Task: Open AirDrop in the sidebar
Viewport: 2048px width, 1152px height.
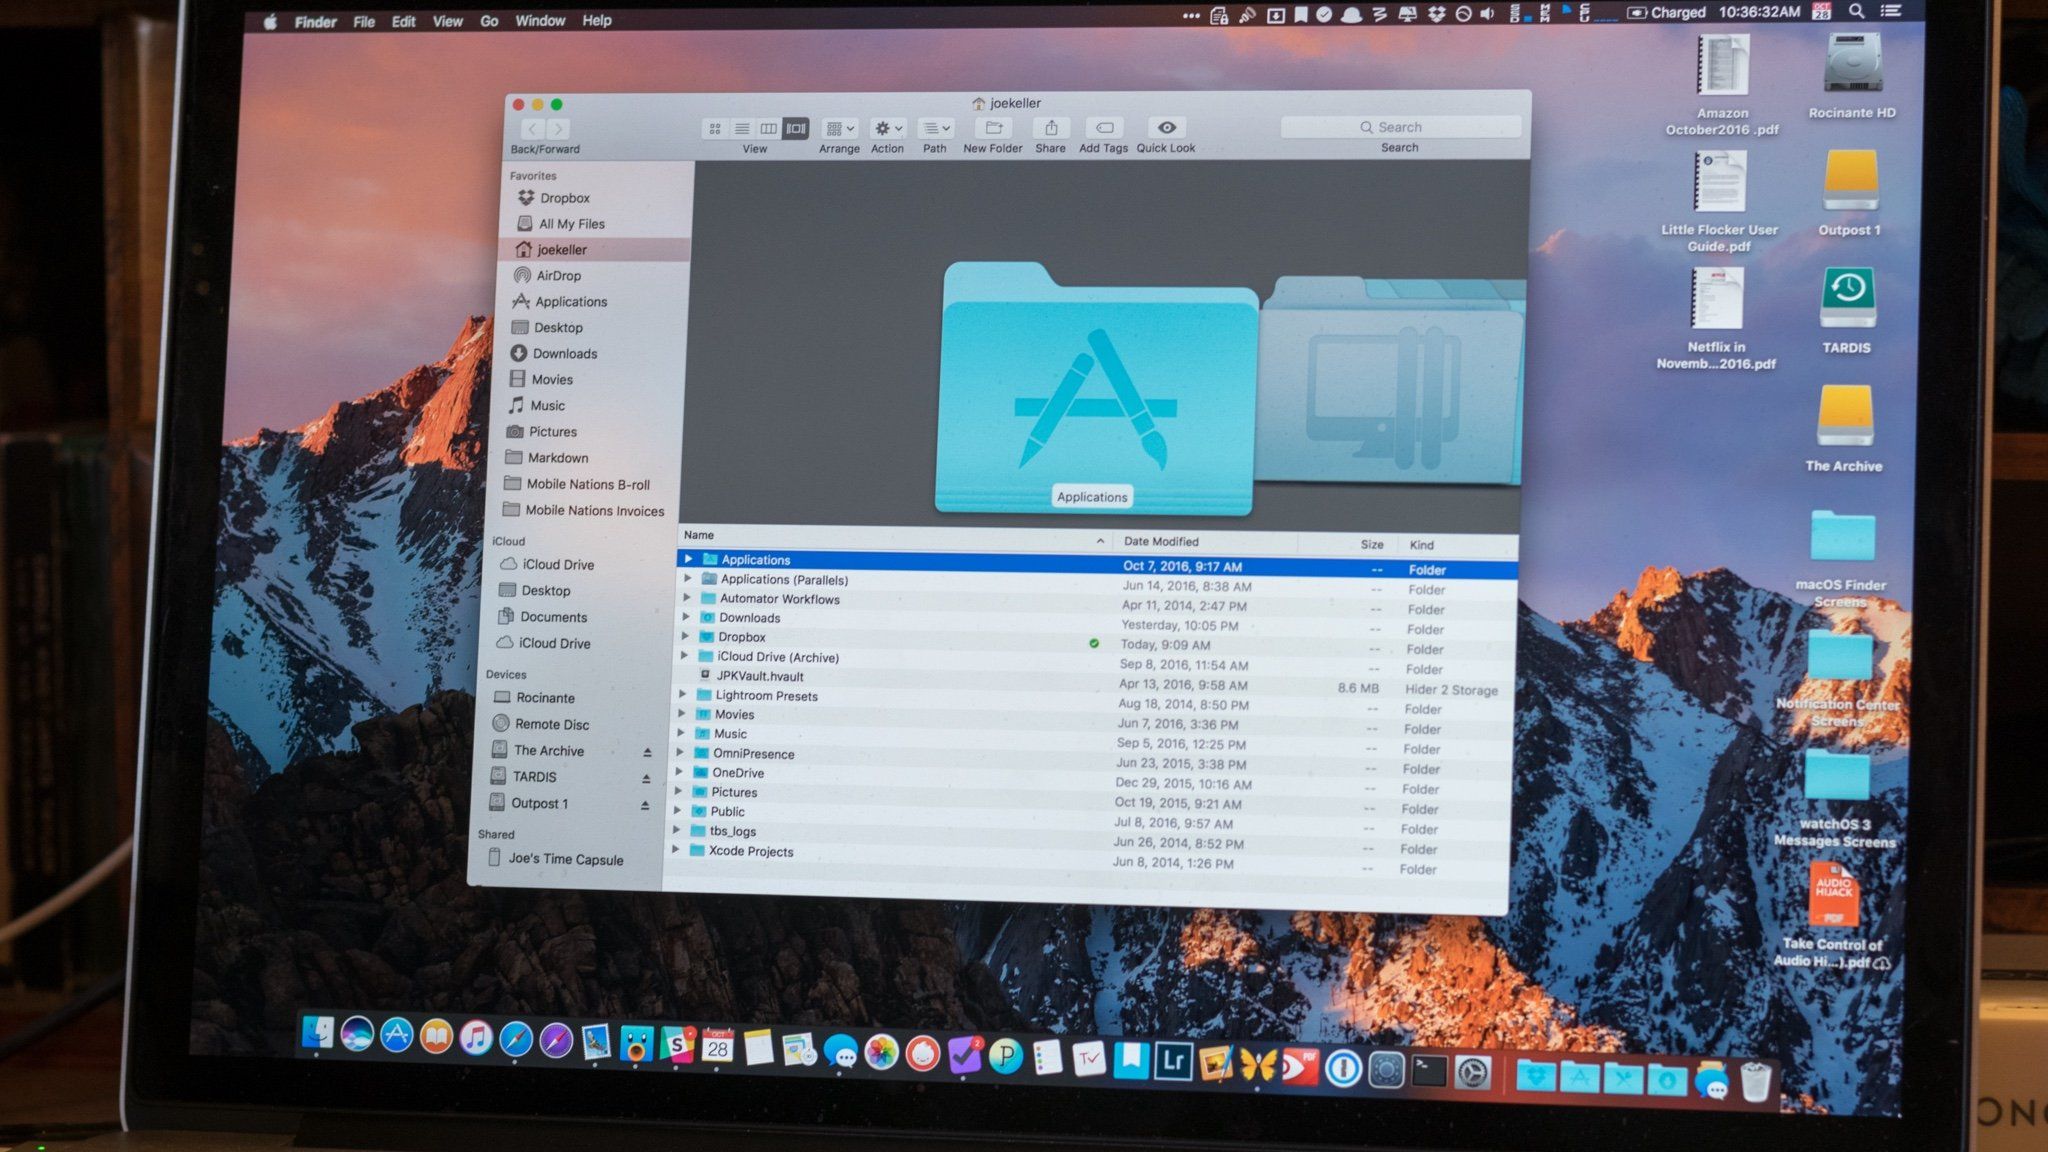Action: click(x=557, y=276)
